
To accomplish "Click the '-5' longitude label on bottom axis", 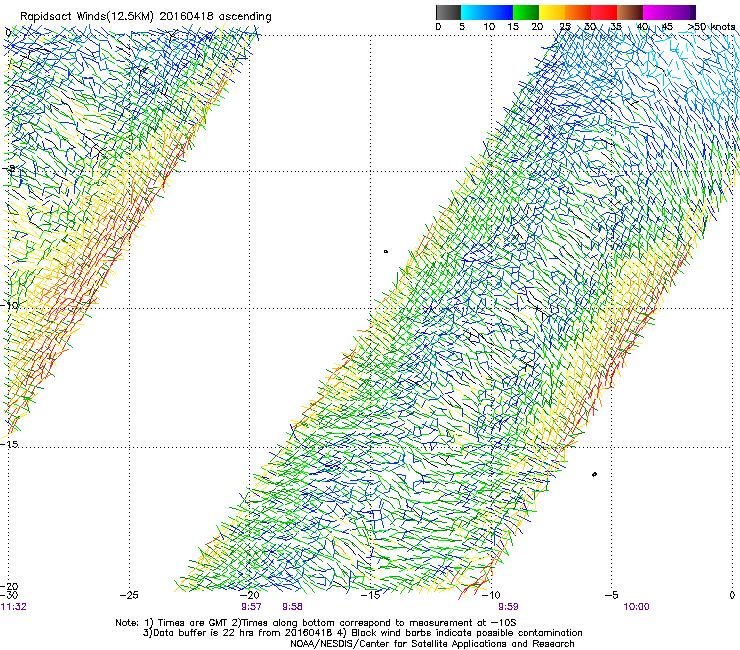I will click(x=611, y=595).
